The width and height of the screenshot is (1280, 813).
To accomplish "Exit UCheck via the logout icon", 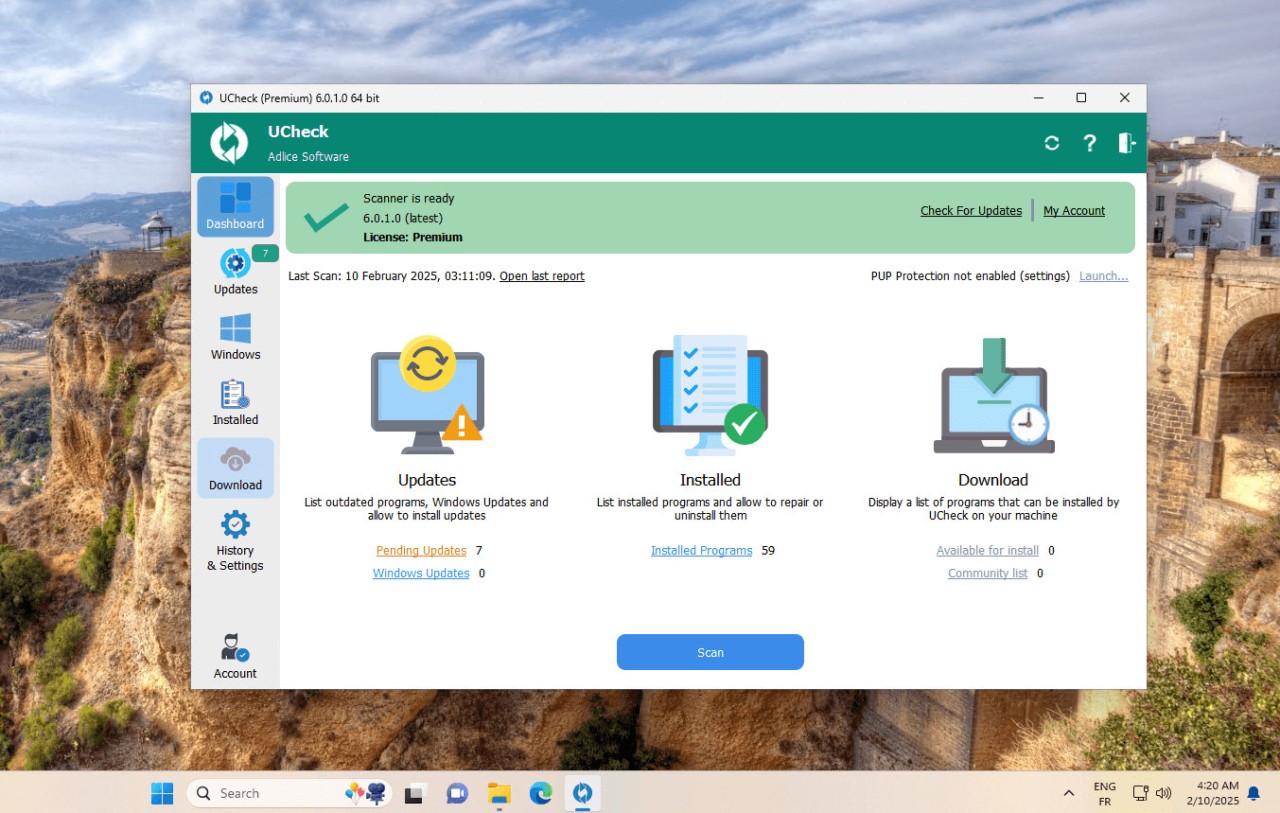I will pos(1125,142).
